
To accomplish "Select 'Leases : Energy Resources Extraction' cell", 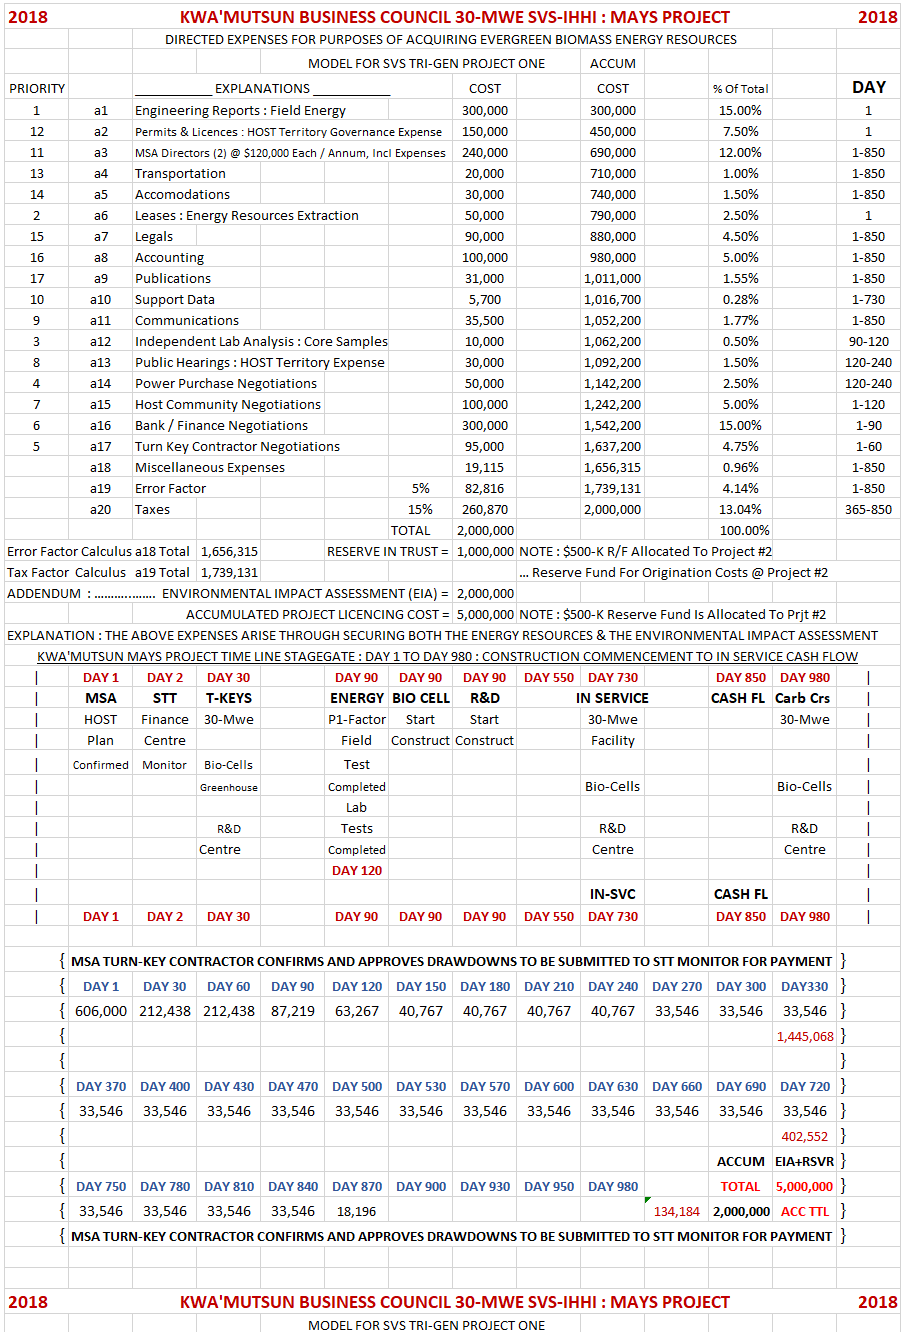I will coord(247,215).
